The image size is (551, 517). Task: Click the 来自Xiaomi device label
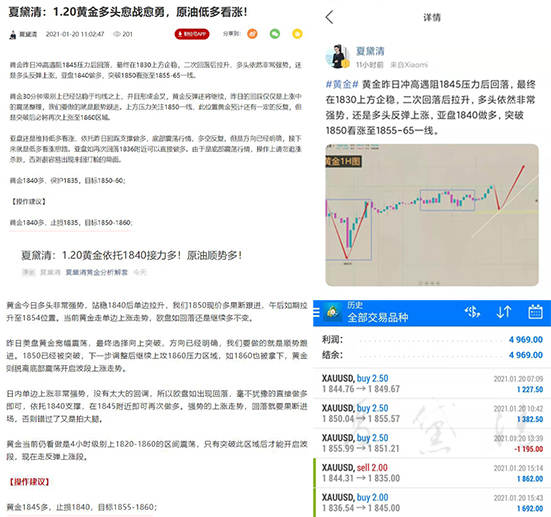(x=409, y=65)
